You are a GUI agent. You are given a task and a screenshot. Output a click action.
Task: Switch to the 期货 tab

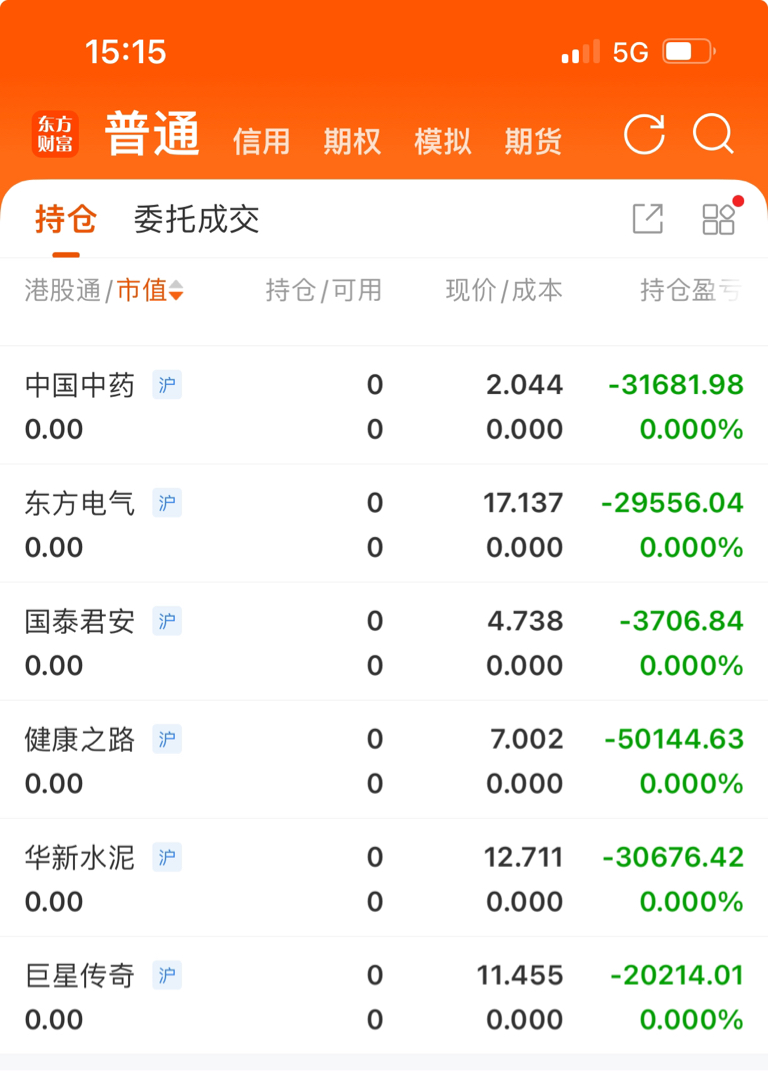click(x=533, y=141)
